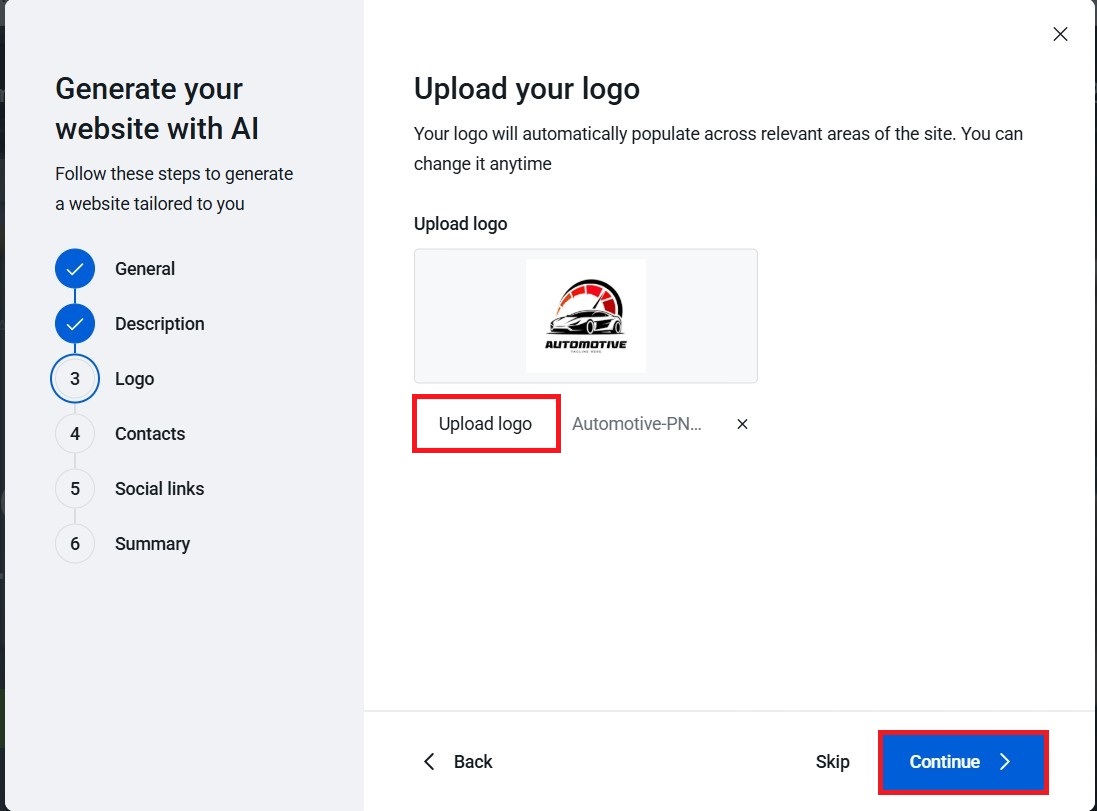Select the step 5 number circle

pyautogui.click(x=75, y=489)
